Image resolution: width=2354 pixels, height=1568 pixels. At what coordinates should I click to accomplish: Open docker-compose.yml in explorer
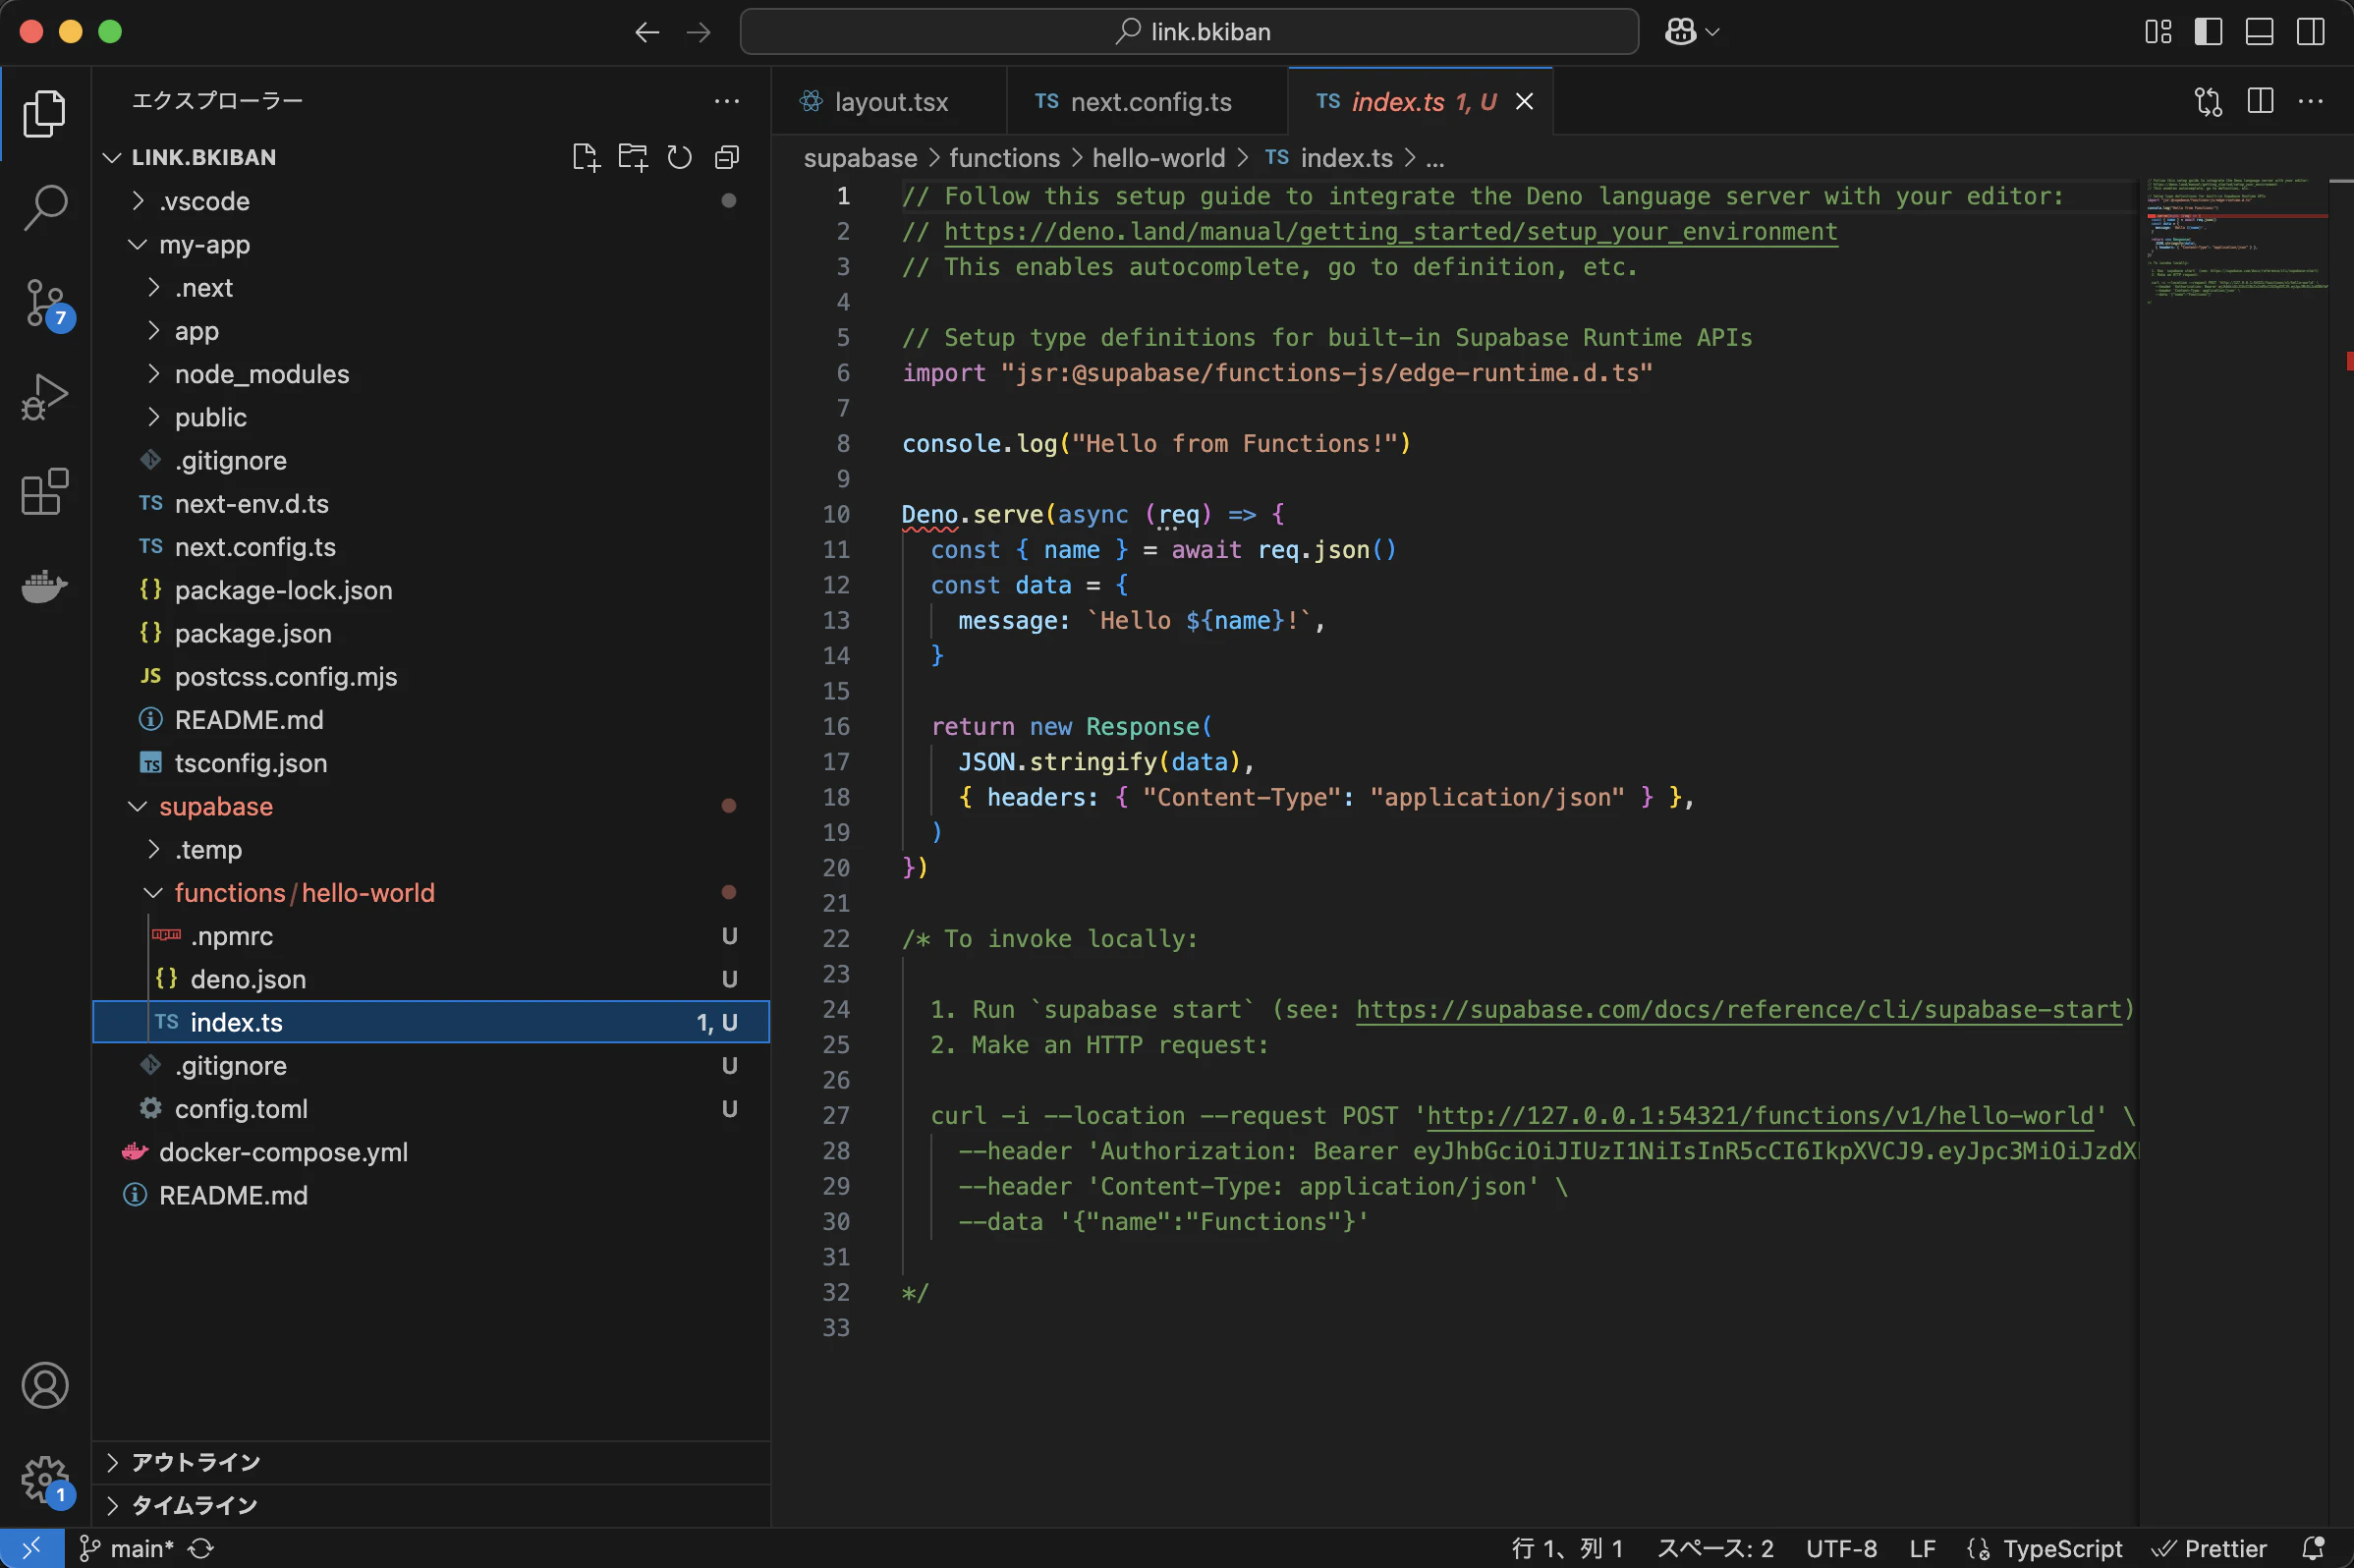[431, 1152]
